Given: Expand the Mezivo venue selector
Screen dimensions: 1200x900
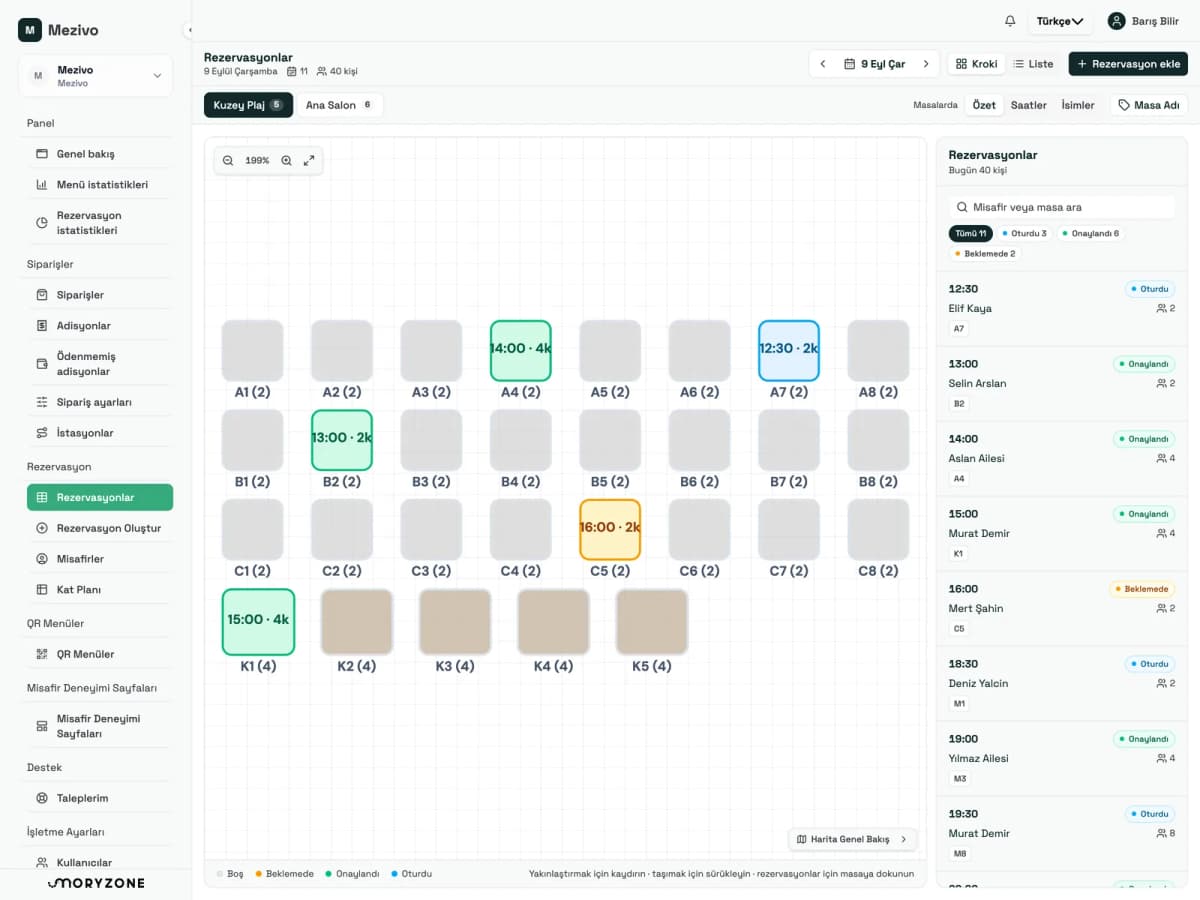Looking at the screenshot, I should 95,76.
